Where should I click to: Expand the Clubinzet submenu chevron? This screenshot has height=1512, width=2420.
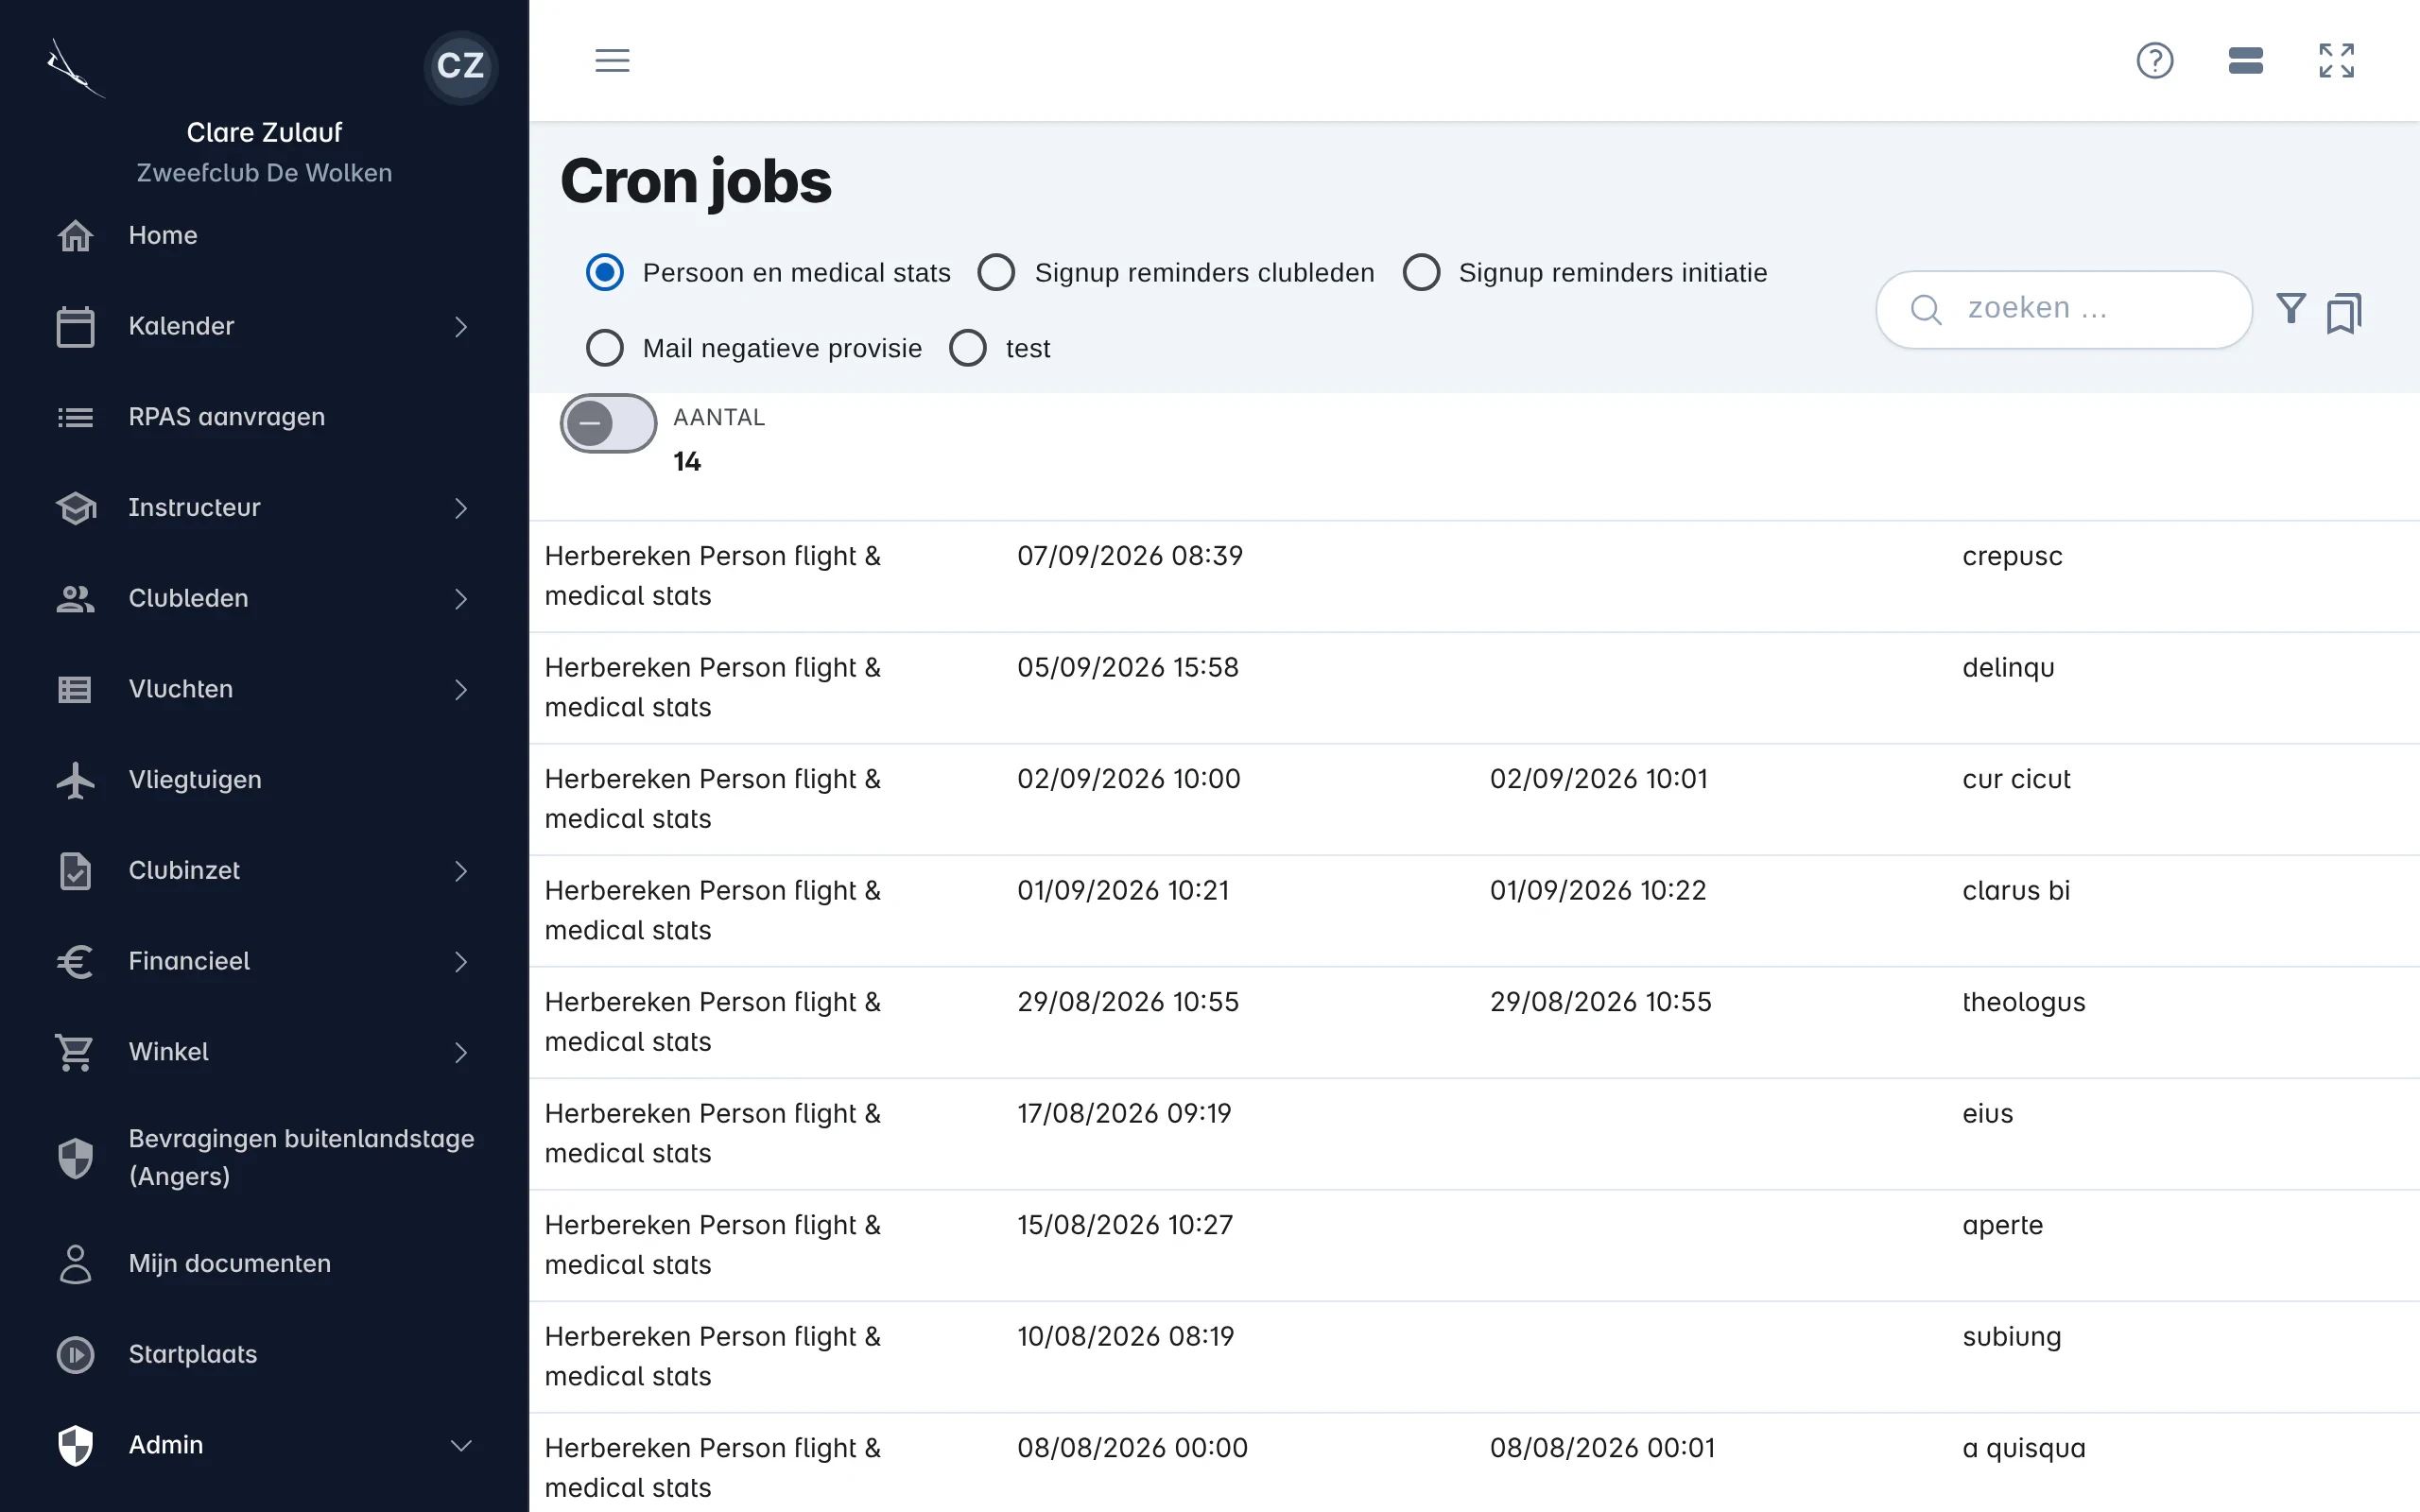[461, 871]
